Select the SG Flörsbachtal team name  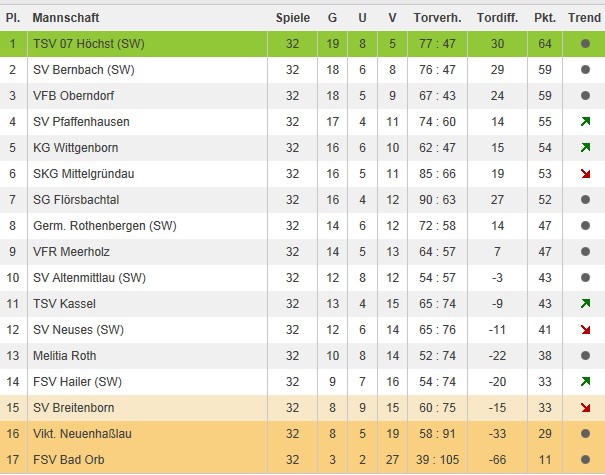(76, 200)
